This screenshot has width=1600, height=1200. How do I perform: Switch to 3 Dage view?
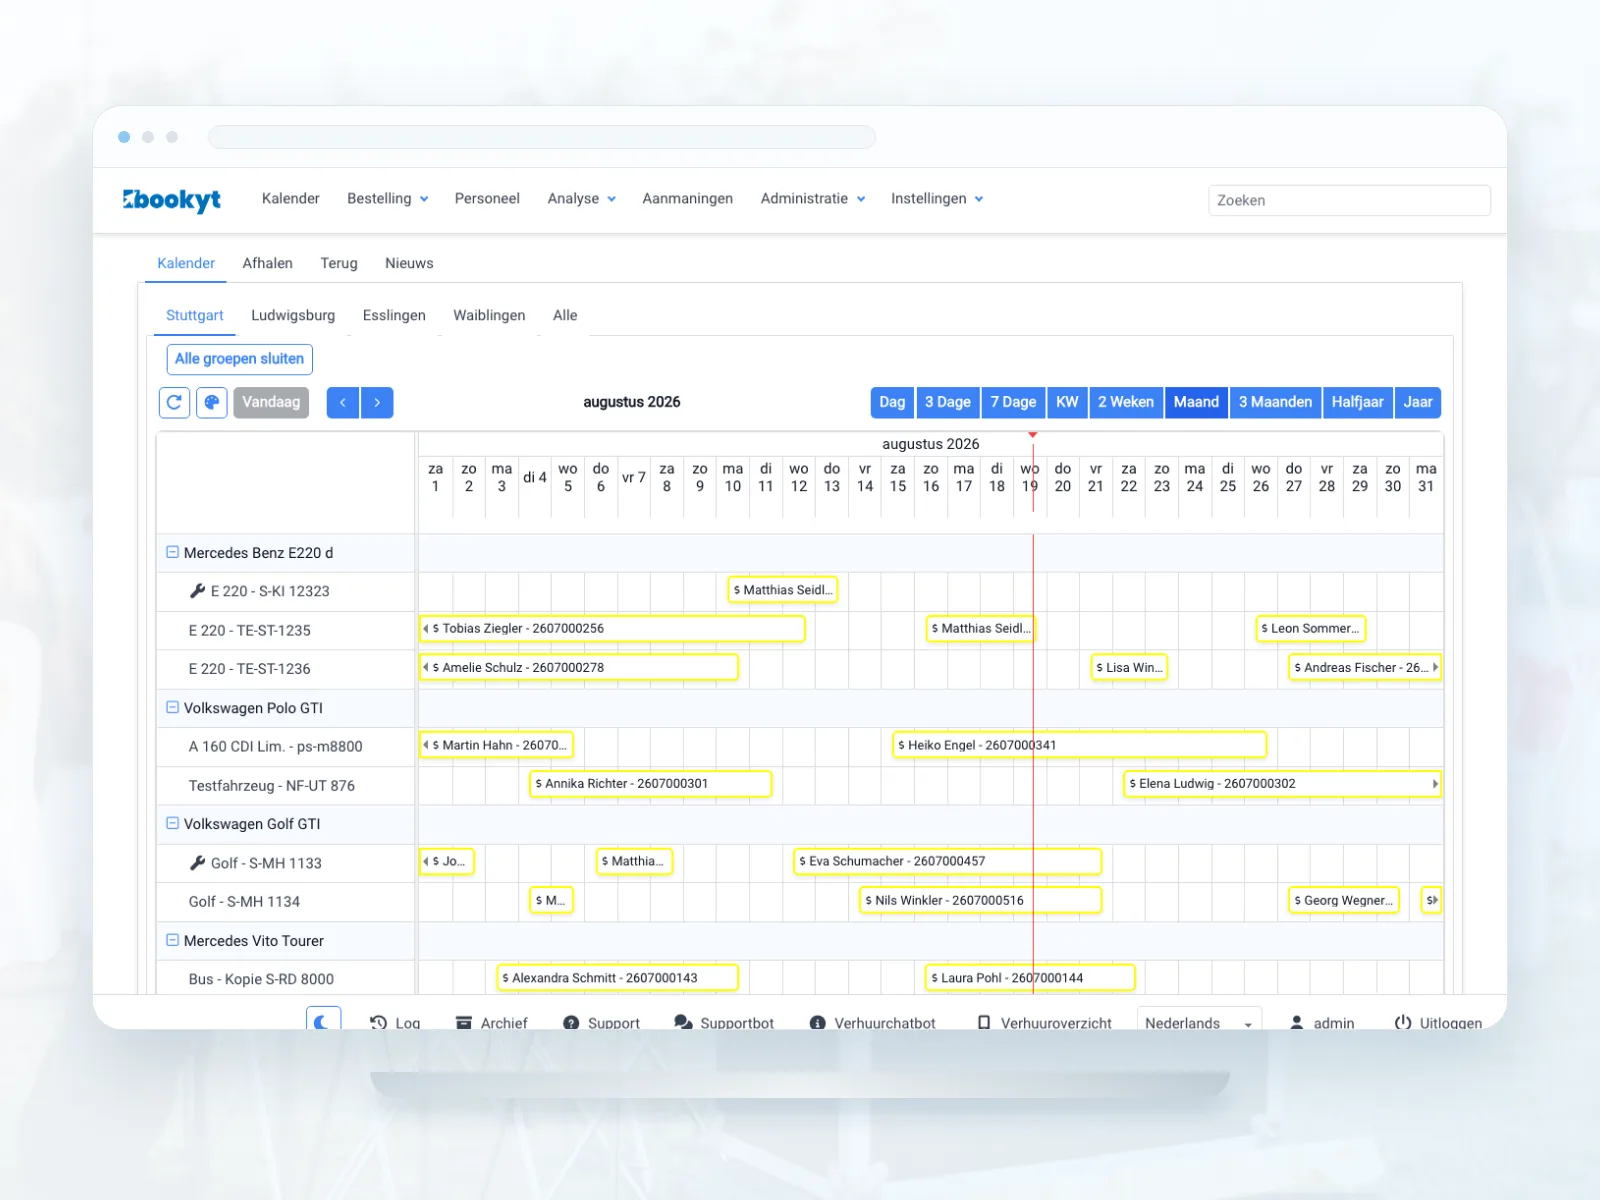pos(948,402)
